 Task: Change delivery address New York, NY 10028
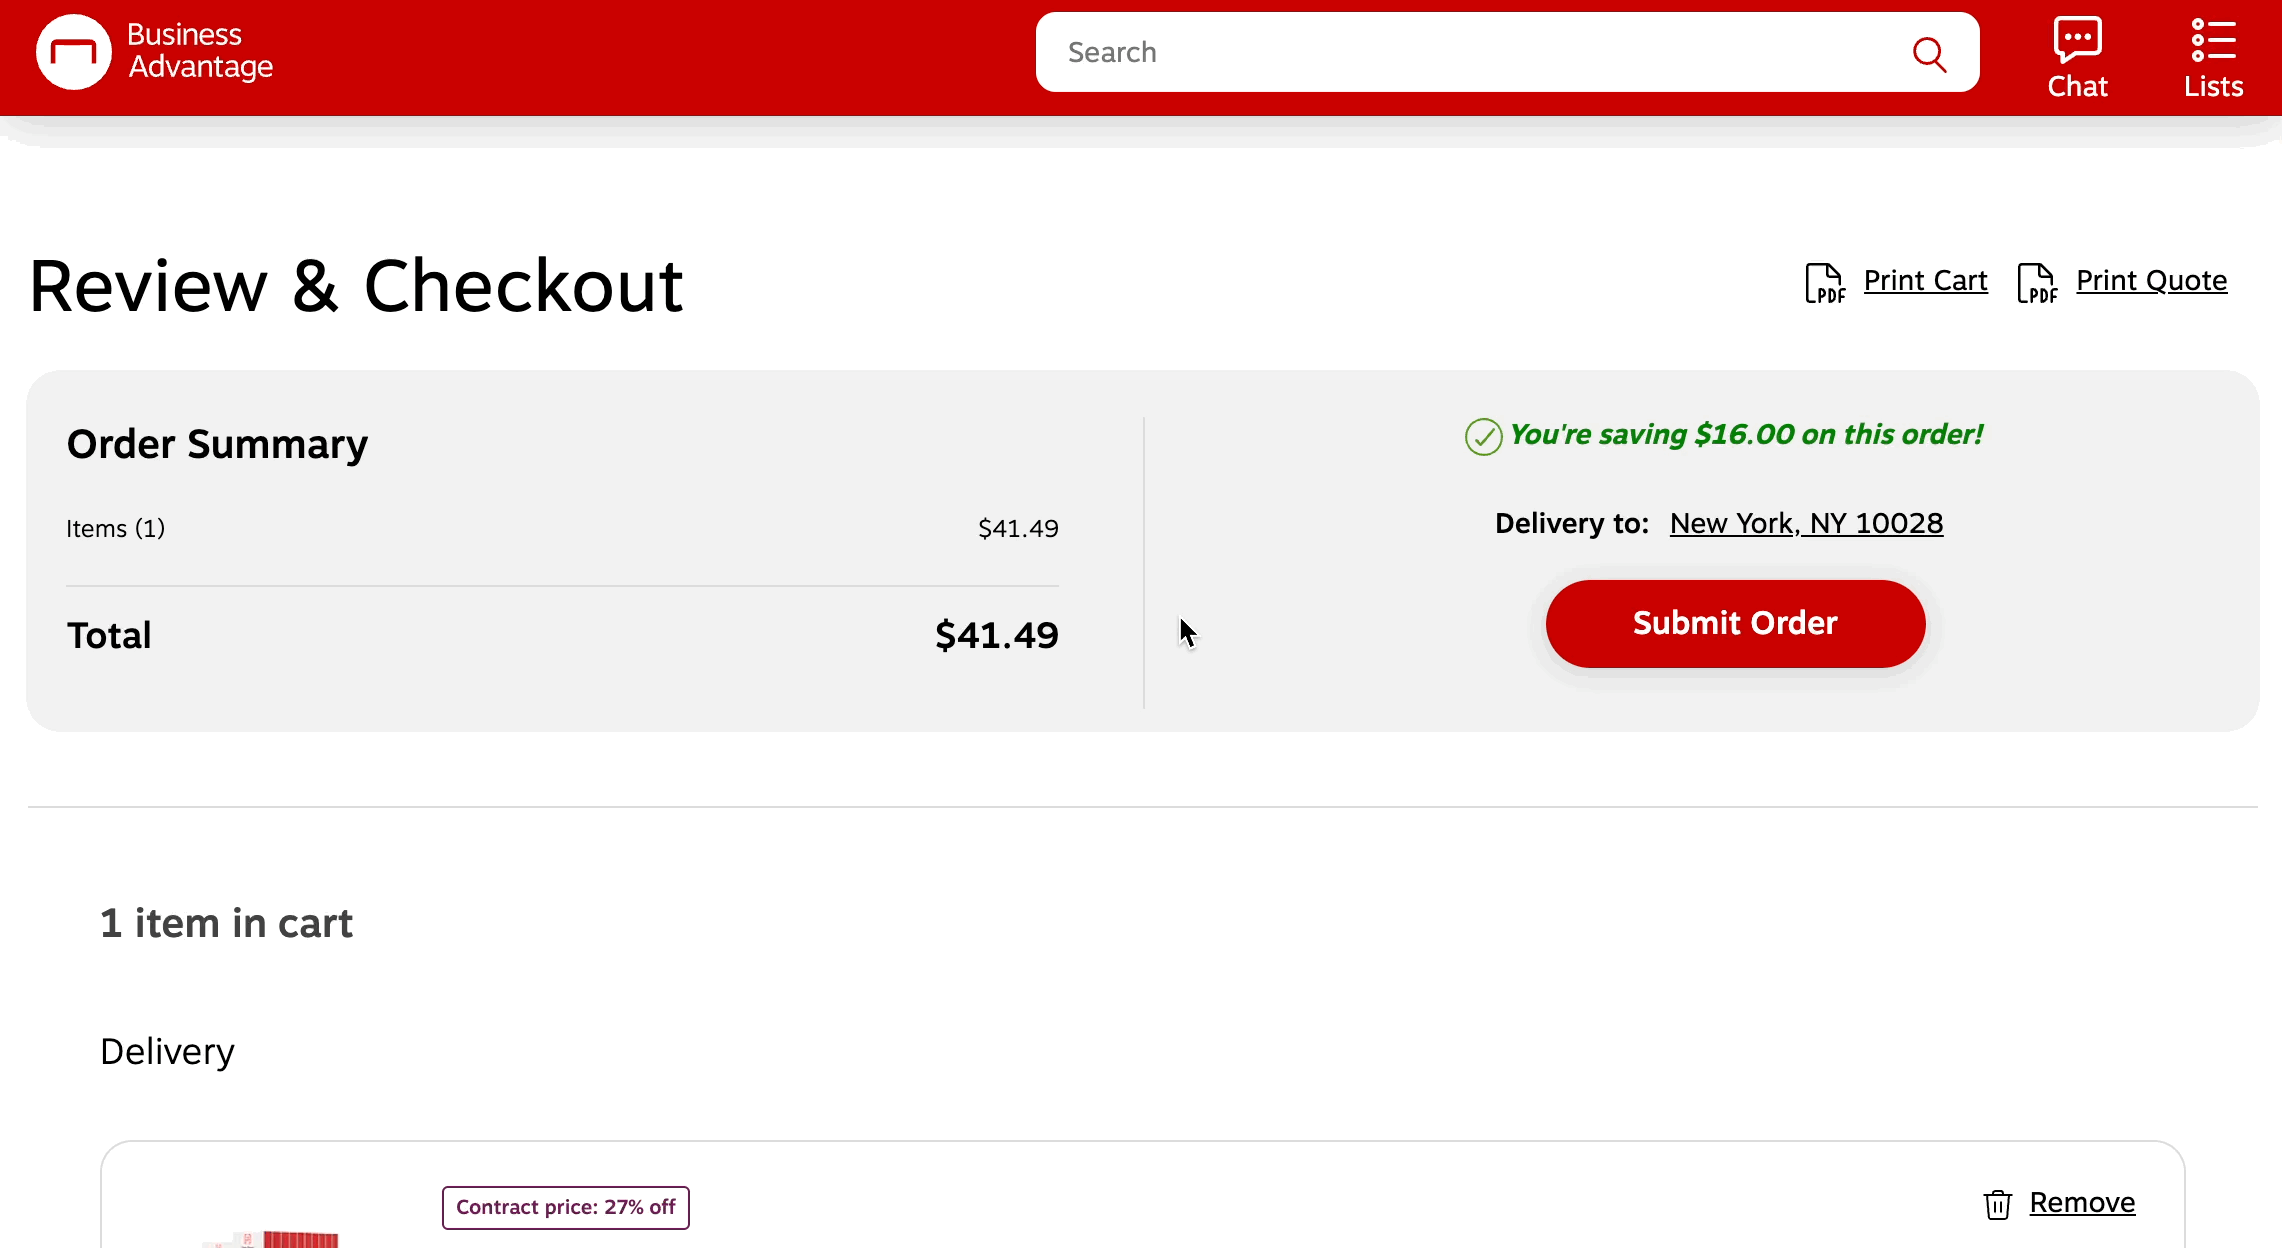(1806, 524)
